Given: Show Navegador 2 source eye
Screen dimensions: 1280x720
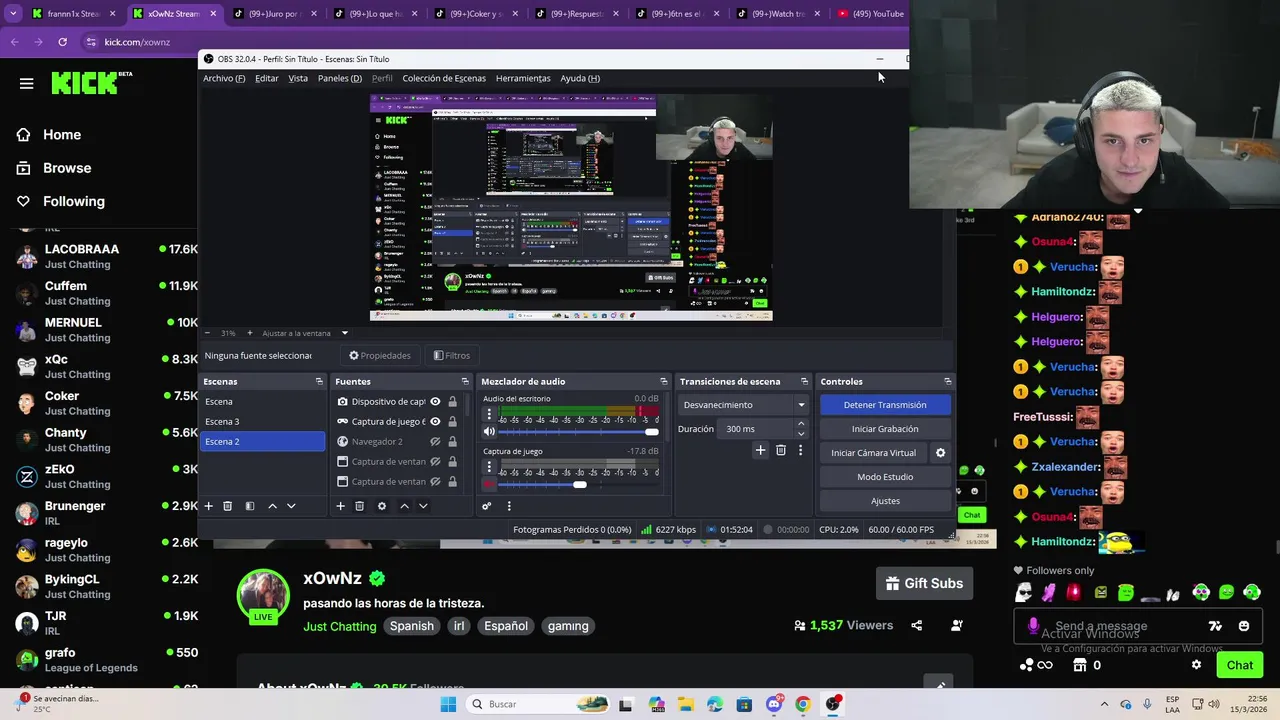Looking at the screenshot, I should pyautogui.click(x=435, y=442).
